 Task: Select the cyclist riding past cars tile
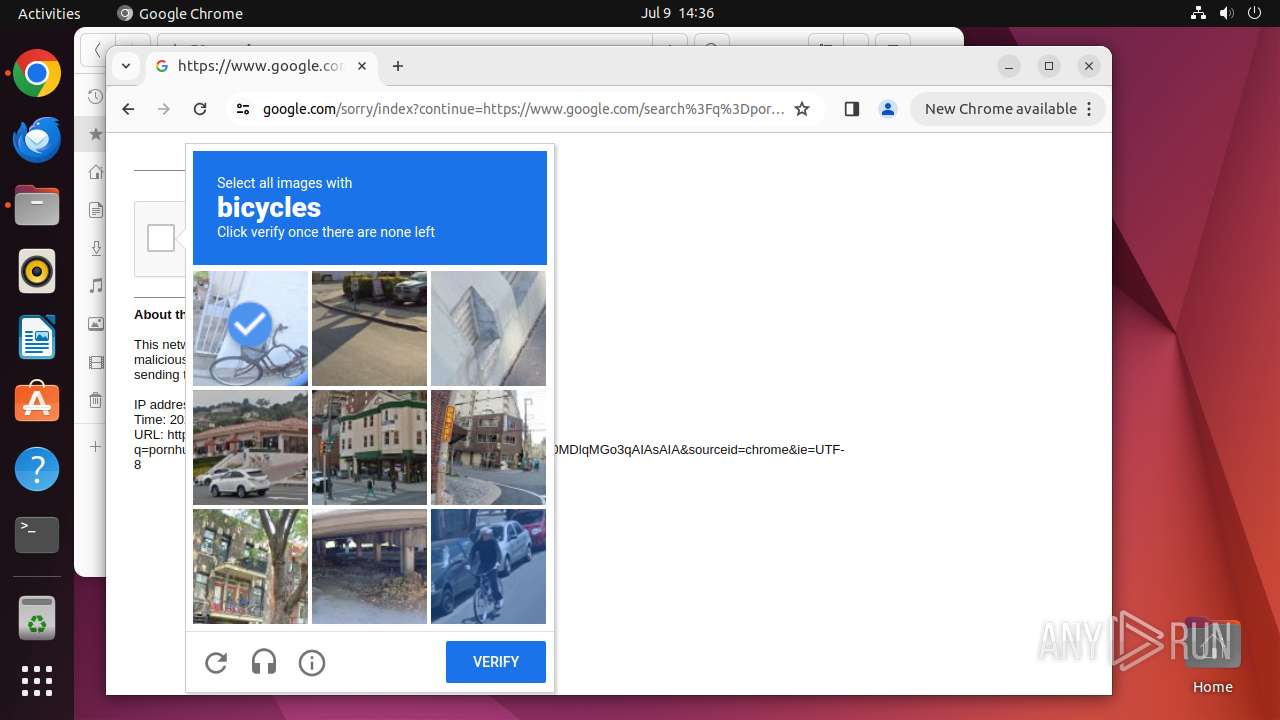click(488, 566)
